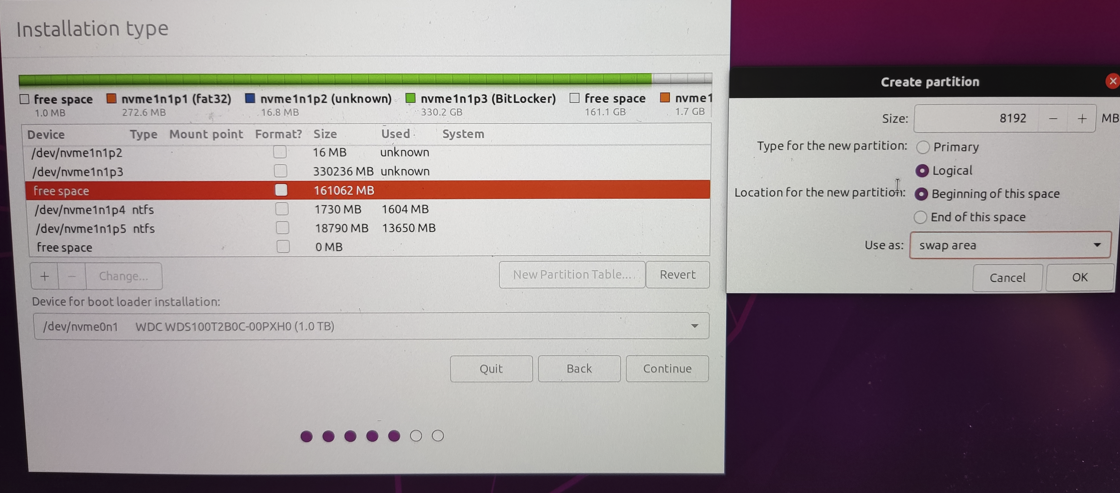Close the Create partition dialog
The height and width of the screenshot is (493, 1120).
(1112, 81)
